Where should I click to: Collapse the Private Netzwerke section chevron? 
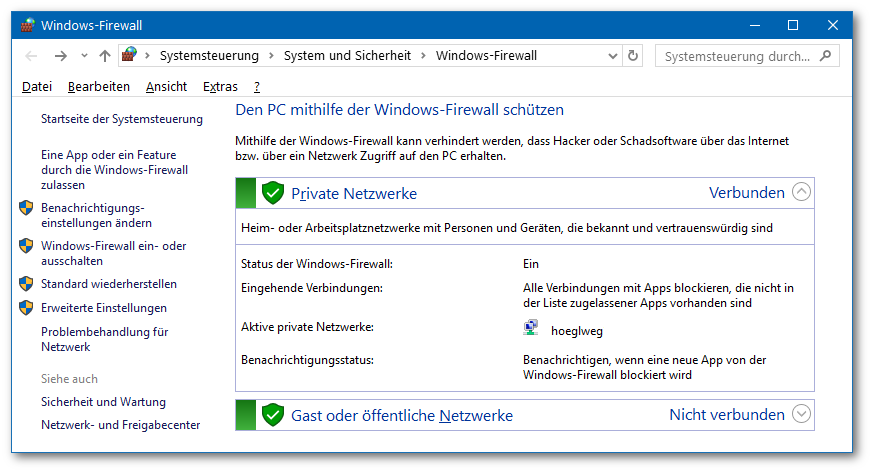point(801,192)
